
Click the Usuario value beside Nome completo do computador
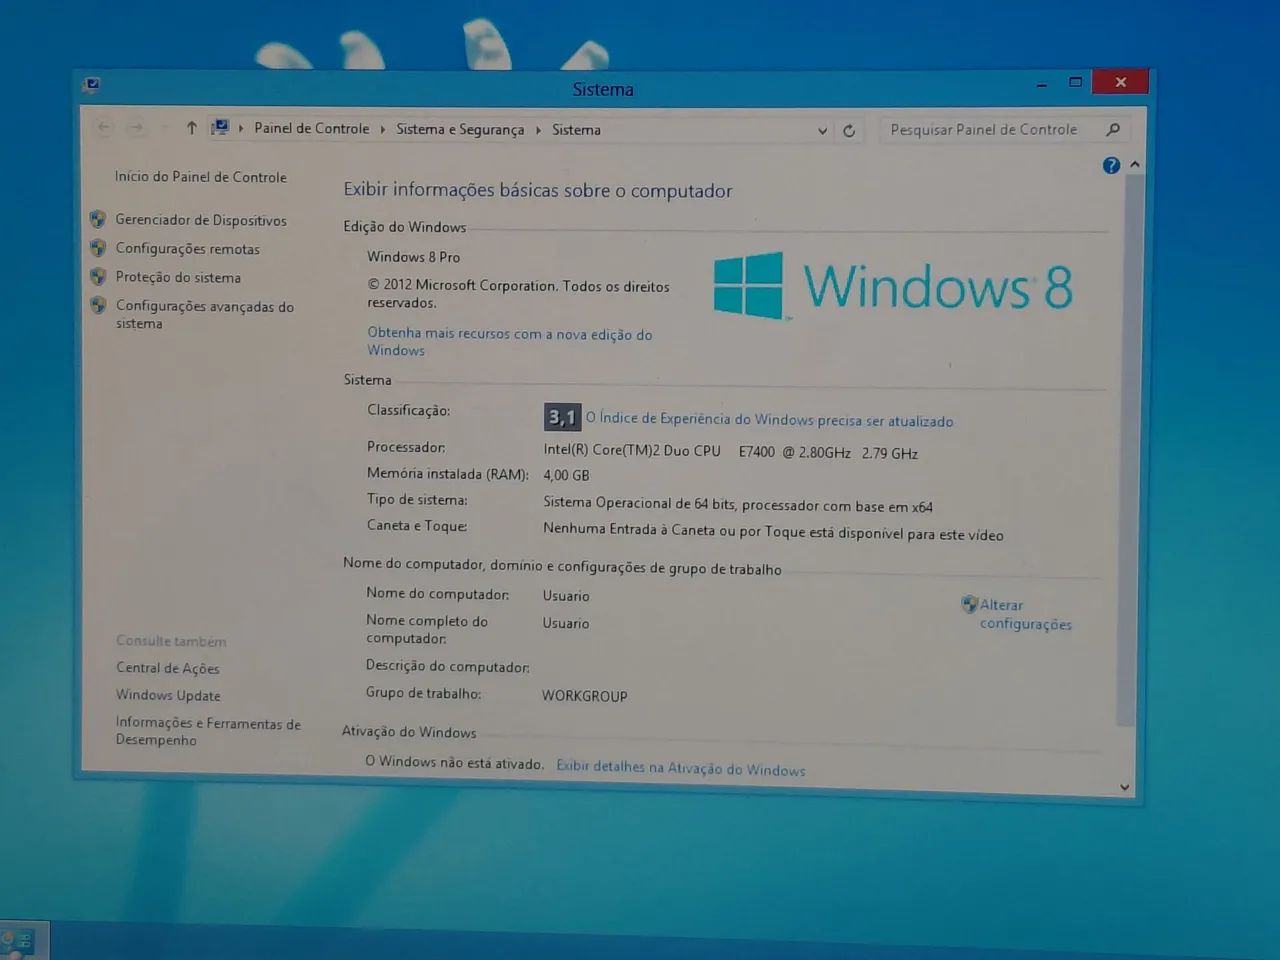(x=566, y=623)
